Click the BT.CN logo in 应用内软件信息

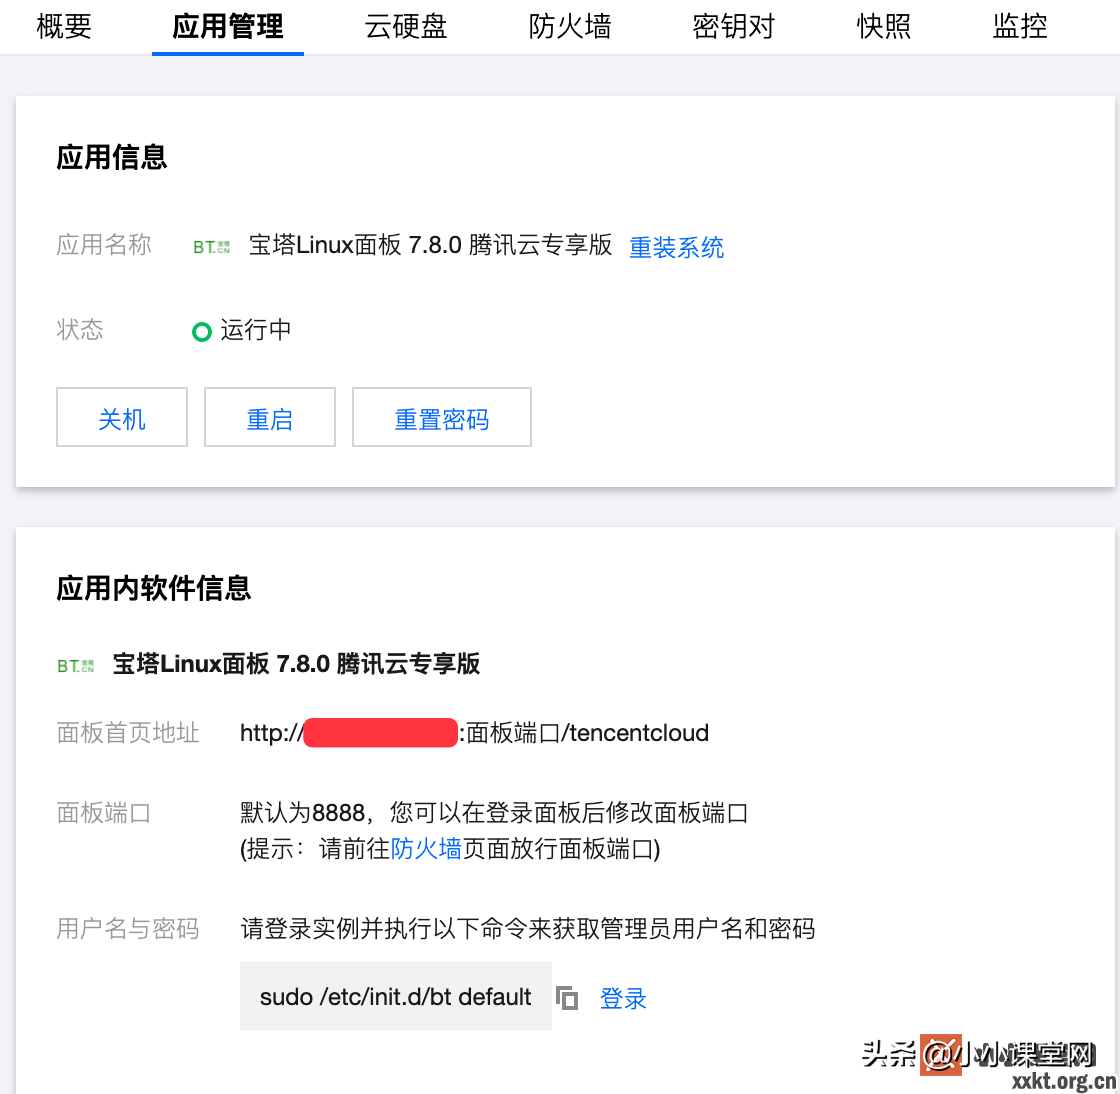click(76, 666)
